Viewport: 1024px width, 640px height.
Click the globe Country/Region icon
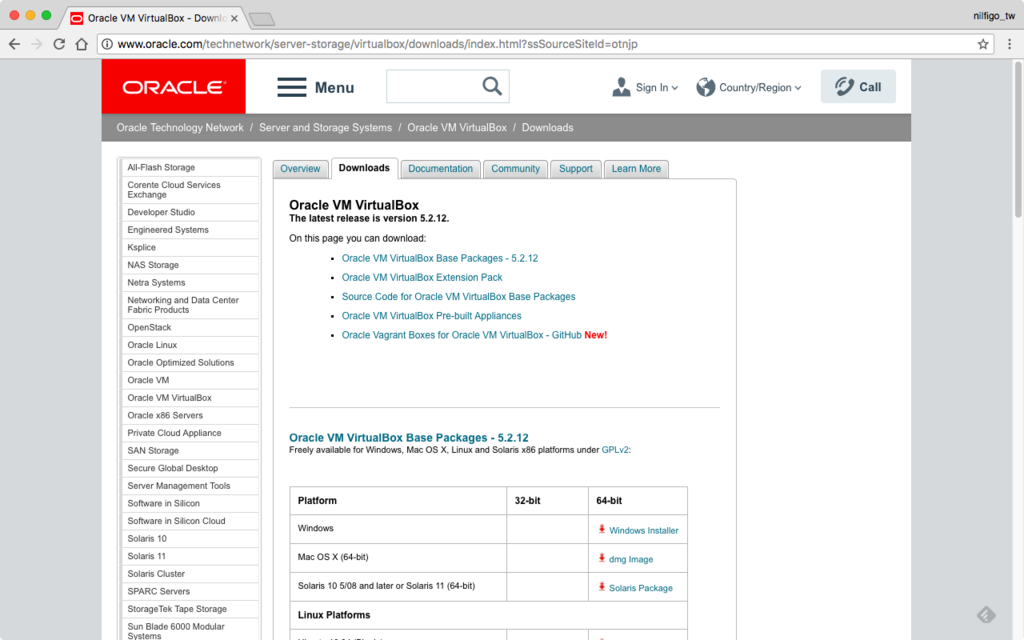click(x=705, y=87)
